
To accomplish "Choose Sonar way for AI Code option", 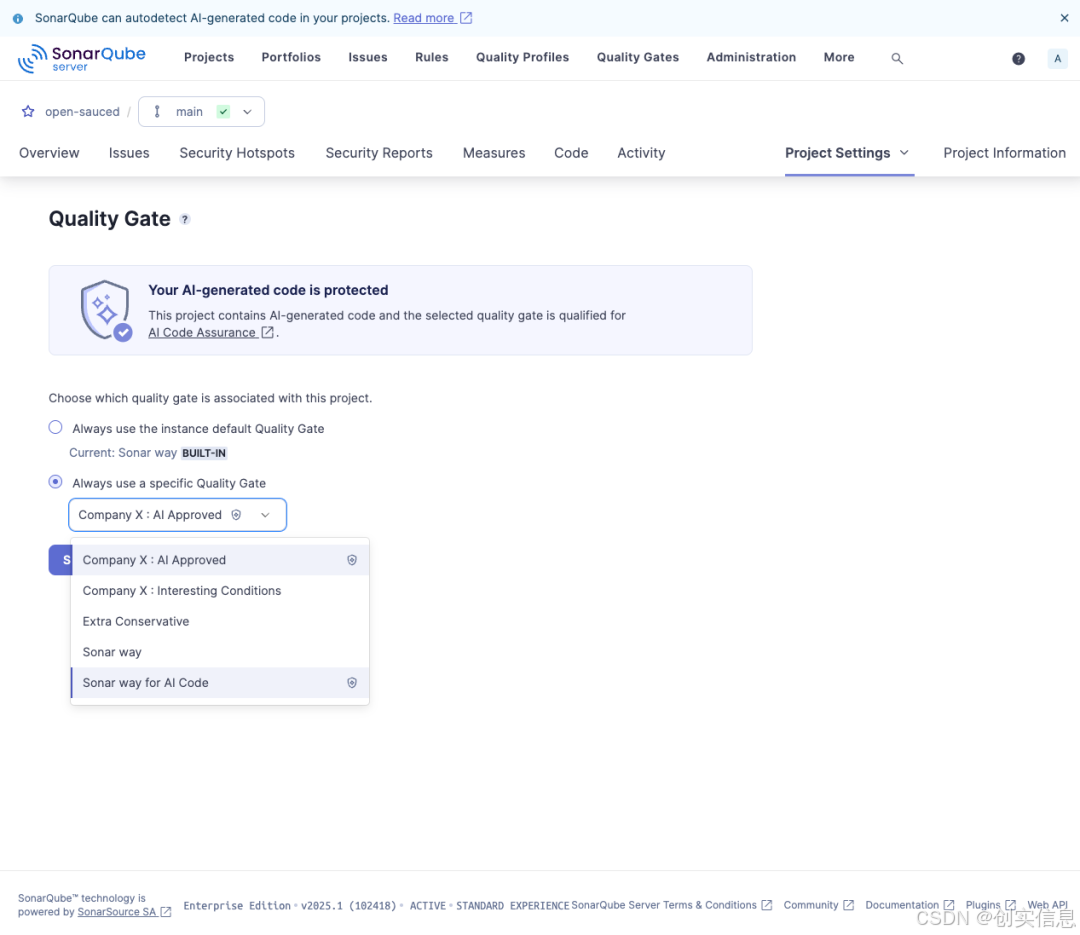I will (x=220, y=683).
